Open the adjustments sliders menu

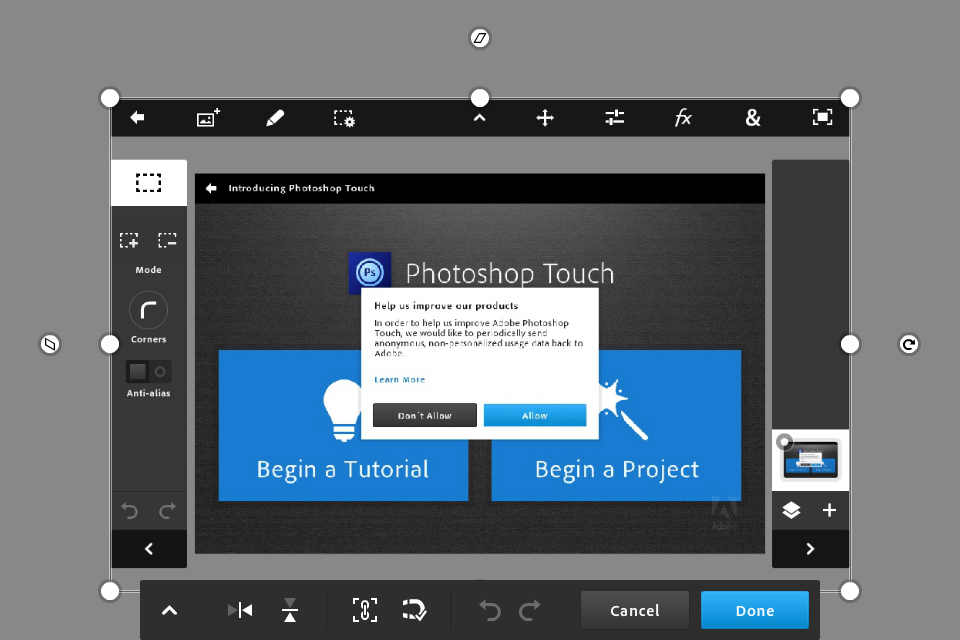tap(615, 117)
